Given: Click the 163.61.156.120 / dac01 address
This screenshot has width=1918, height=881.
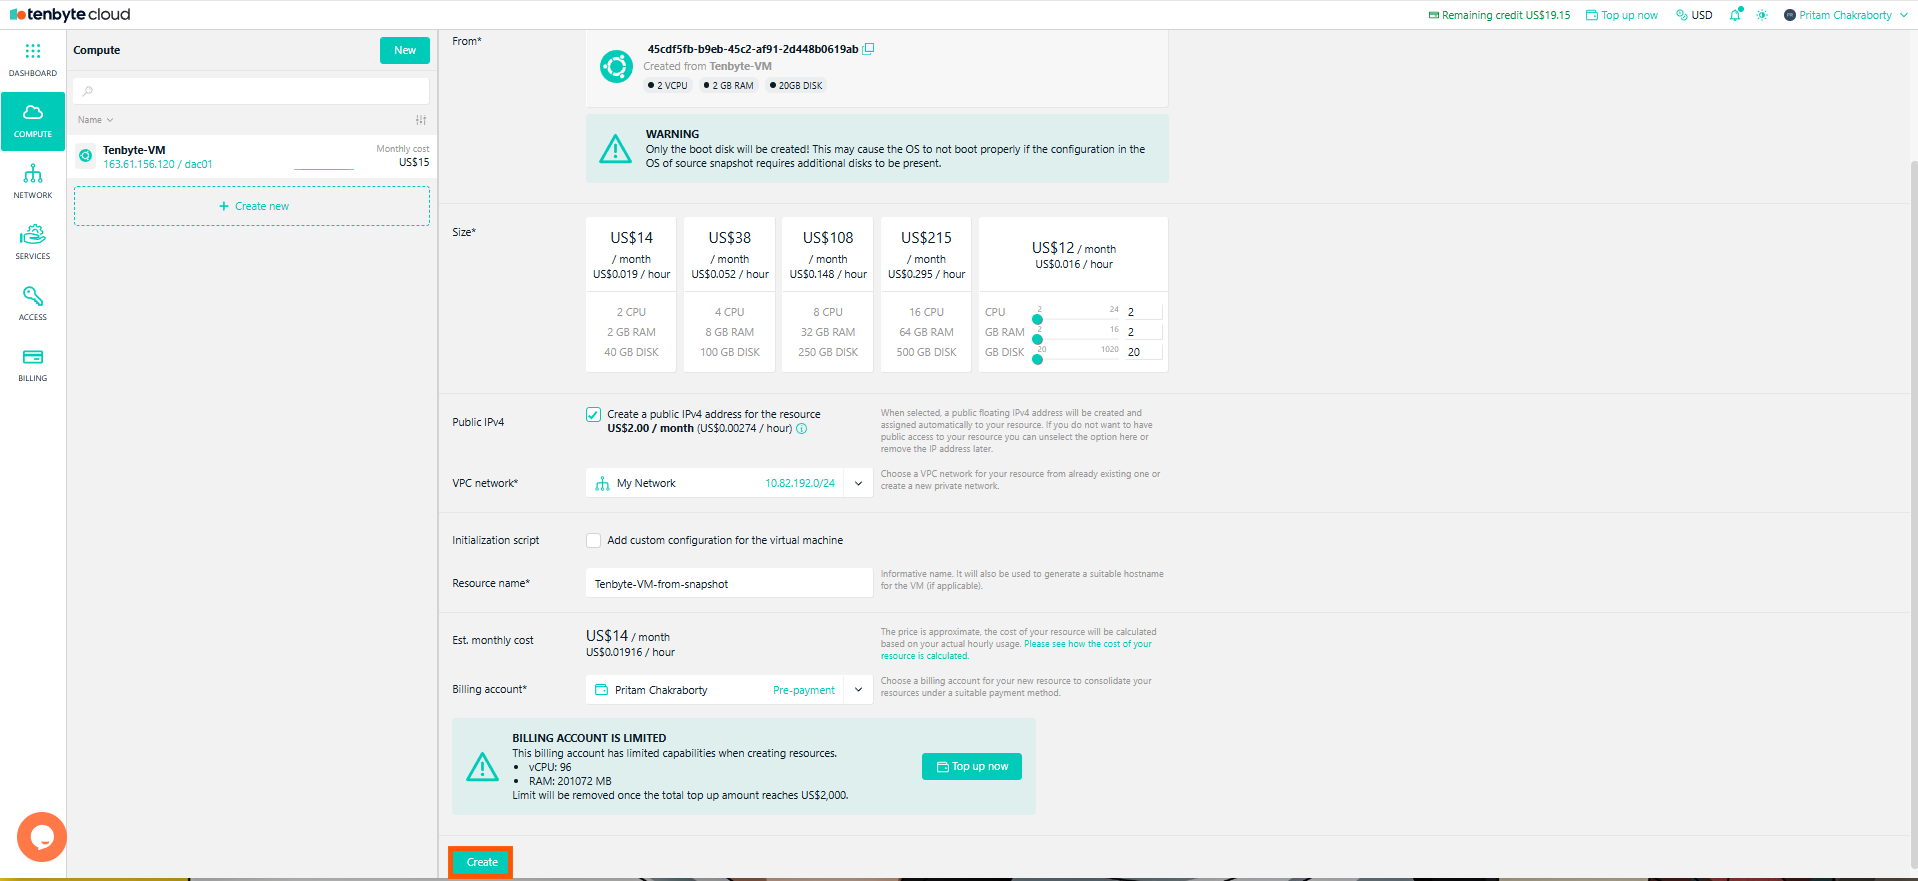Looking at the screenshot, I should point(158,164).
